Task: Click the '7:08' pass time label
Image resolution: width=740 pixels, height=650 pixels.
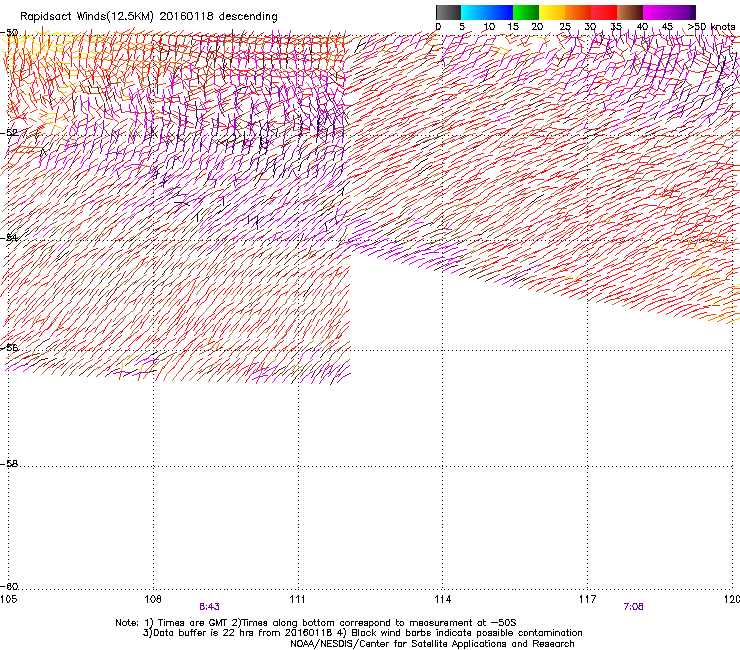Action: pyautogui.click(x=633, y=607)
